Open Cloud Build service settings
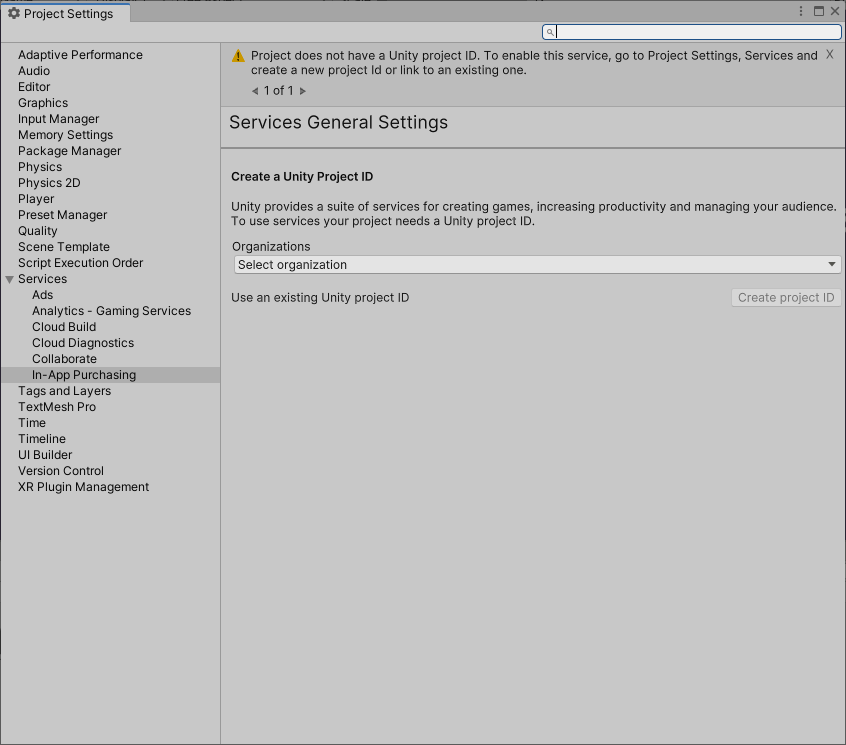 pos(64,327)
